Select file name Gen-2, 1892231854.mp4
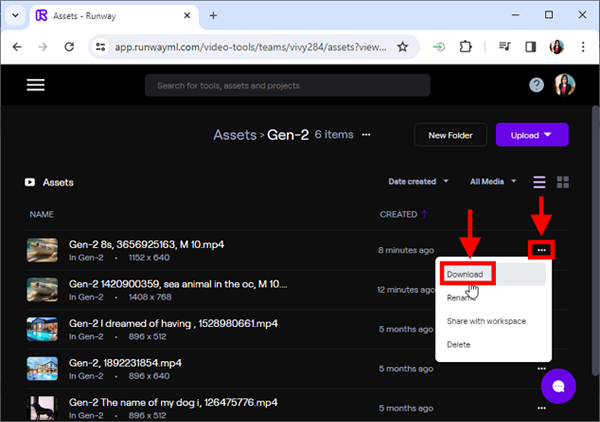The image size is (600, 422). (125, 363)
